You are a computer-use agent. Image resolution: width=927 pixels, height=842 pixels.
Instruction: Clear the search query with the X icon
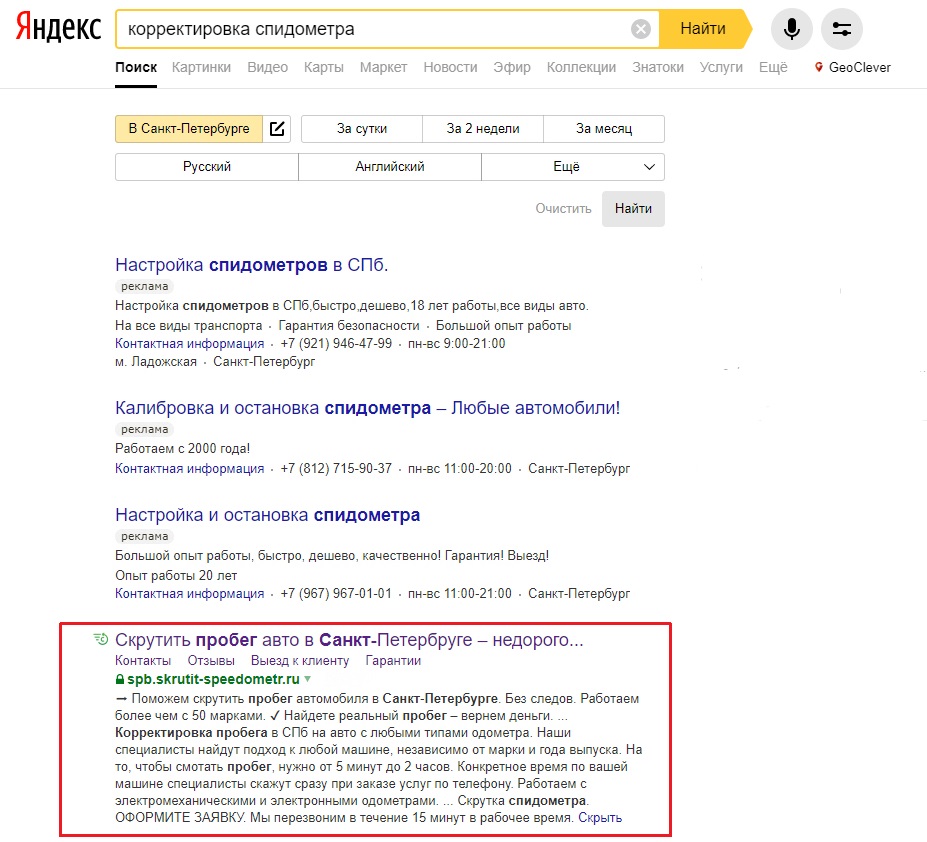point(641,28)
